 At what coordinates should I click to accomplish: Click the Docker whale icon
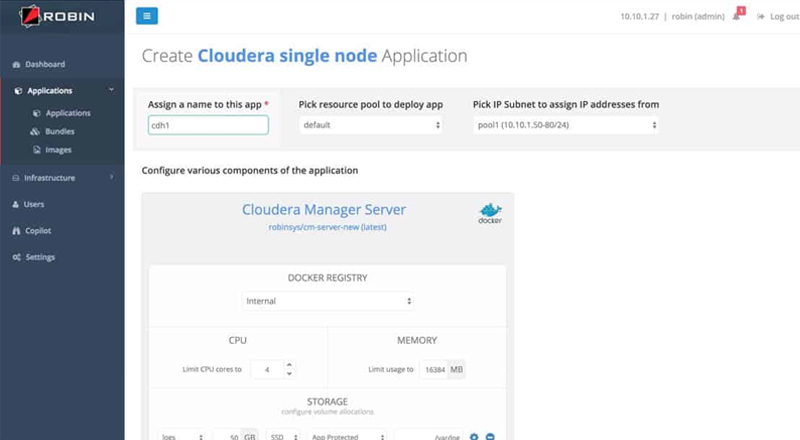pyautogui.click(x=490, y=213)
